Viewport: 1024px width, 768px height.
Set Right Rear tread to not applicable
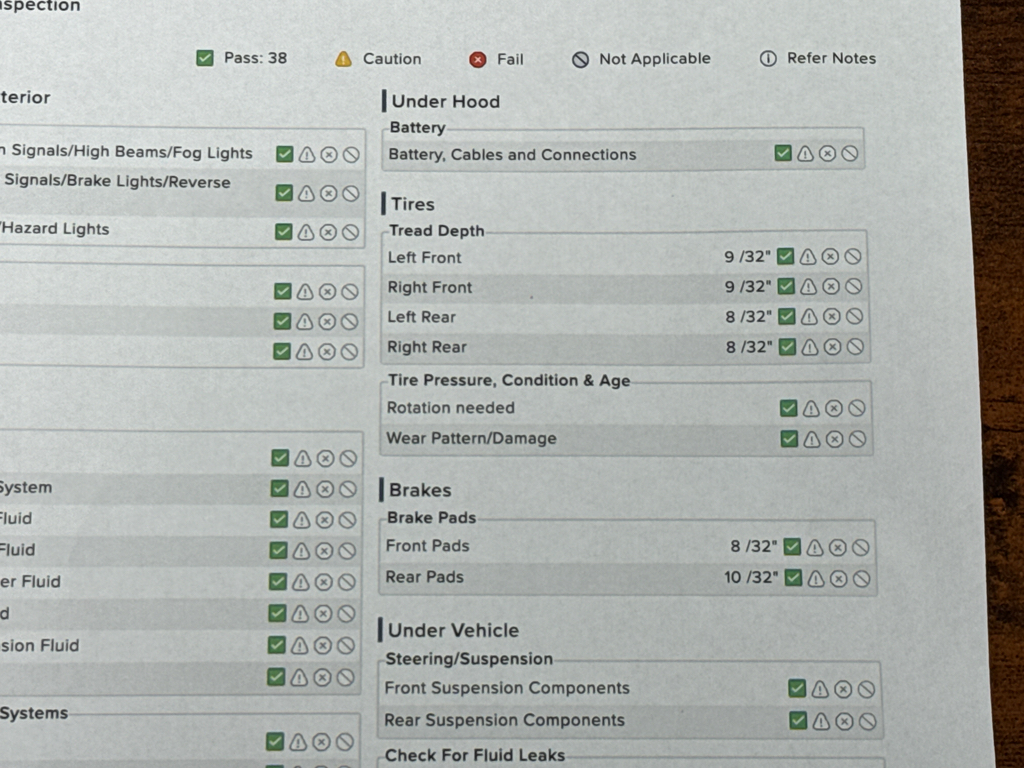click(855, 347)
